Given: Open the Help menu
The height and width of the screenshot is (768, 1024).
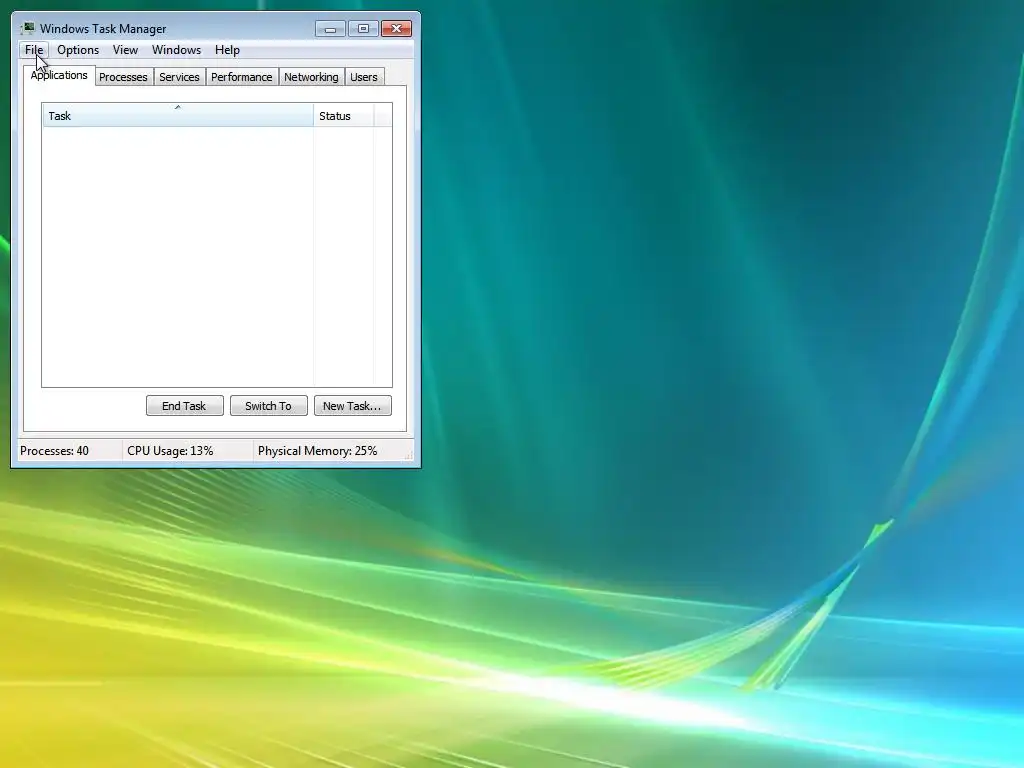Looking at the screenshot, I should coord(227,50).
